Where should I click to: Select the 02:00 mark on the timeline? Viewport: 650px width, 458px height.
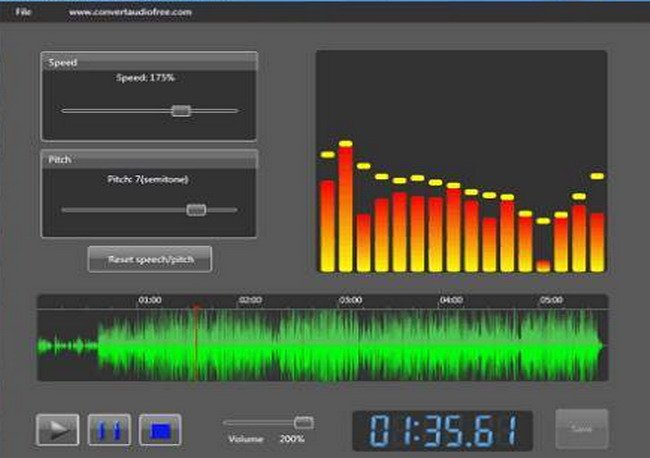pos(250,300)
